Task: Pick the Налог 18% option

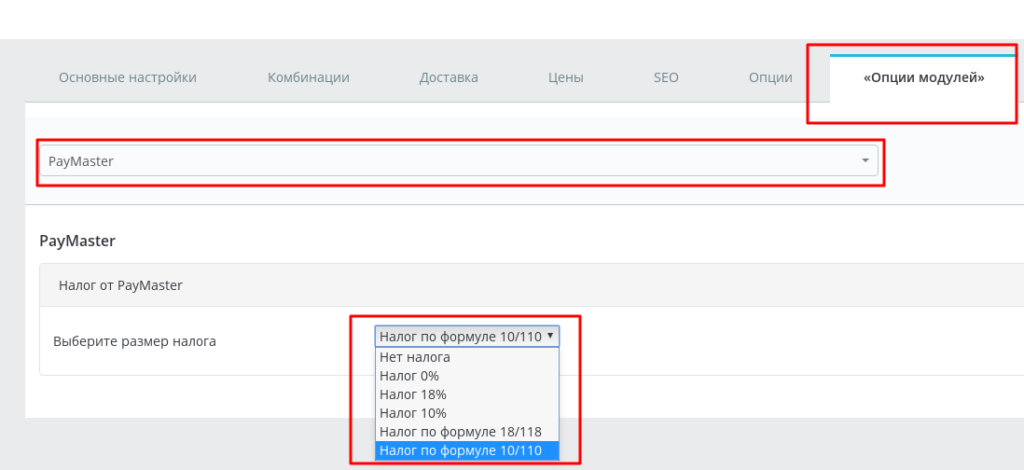Action: 412,395
